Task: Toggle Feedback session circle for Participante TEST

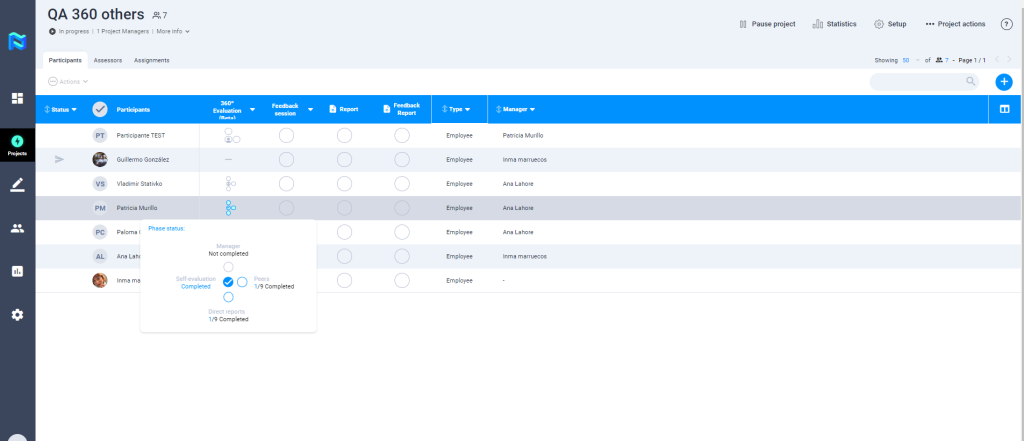Action: [x=286, y=135]
